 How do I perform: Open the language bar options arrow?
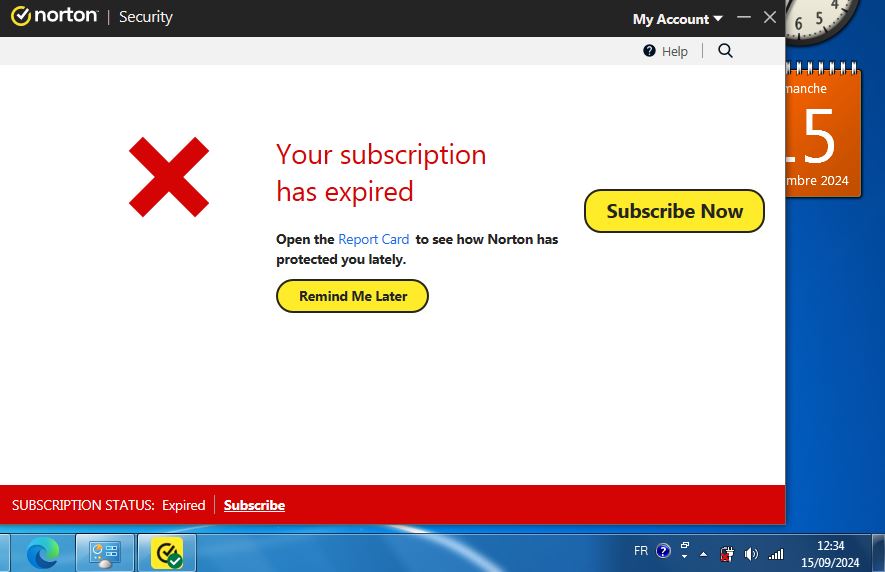pyautogui.click(x=685, y=557)
